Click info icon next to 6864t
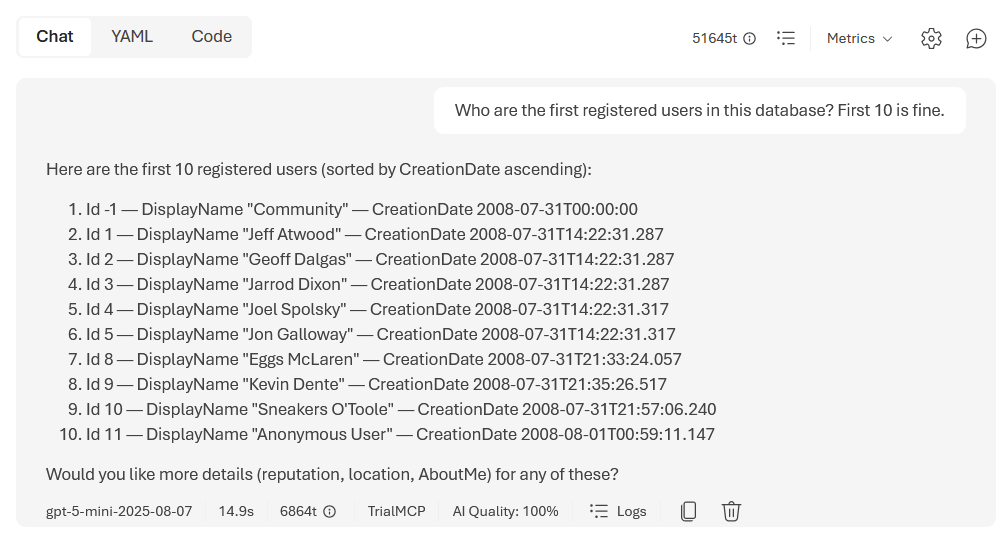1007x546 pixels. click(330, 511)
